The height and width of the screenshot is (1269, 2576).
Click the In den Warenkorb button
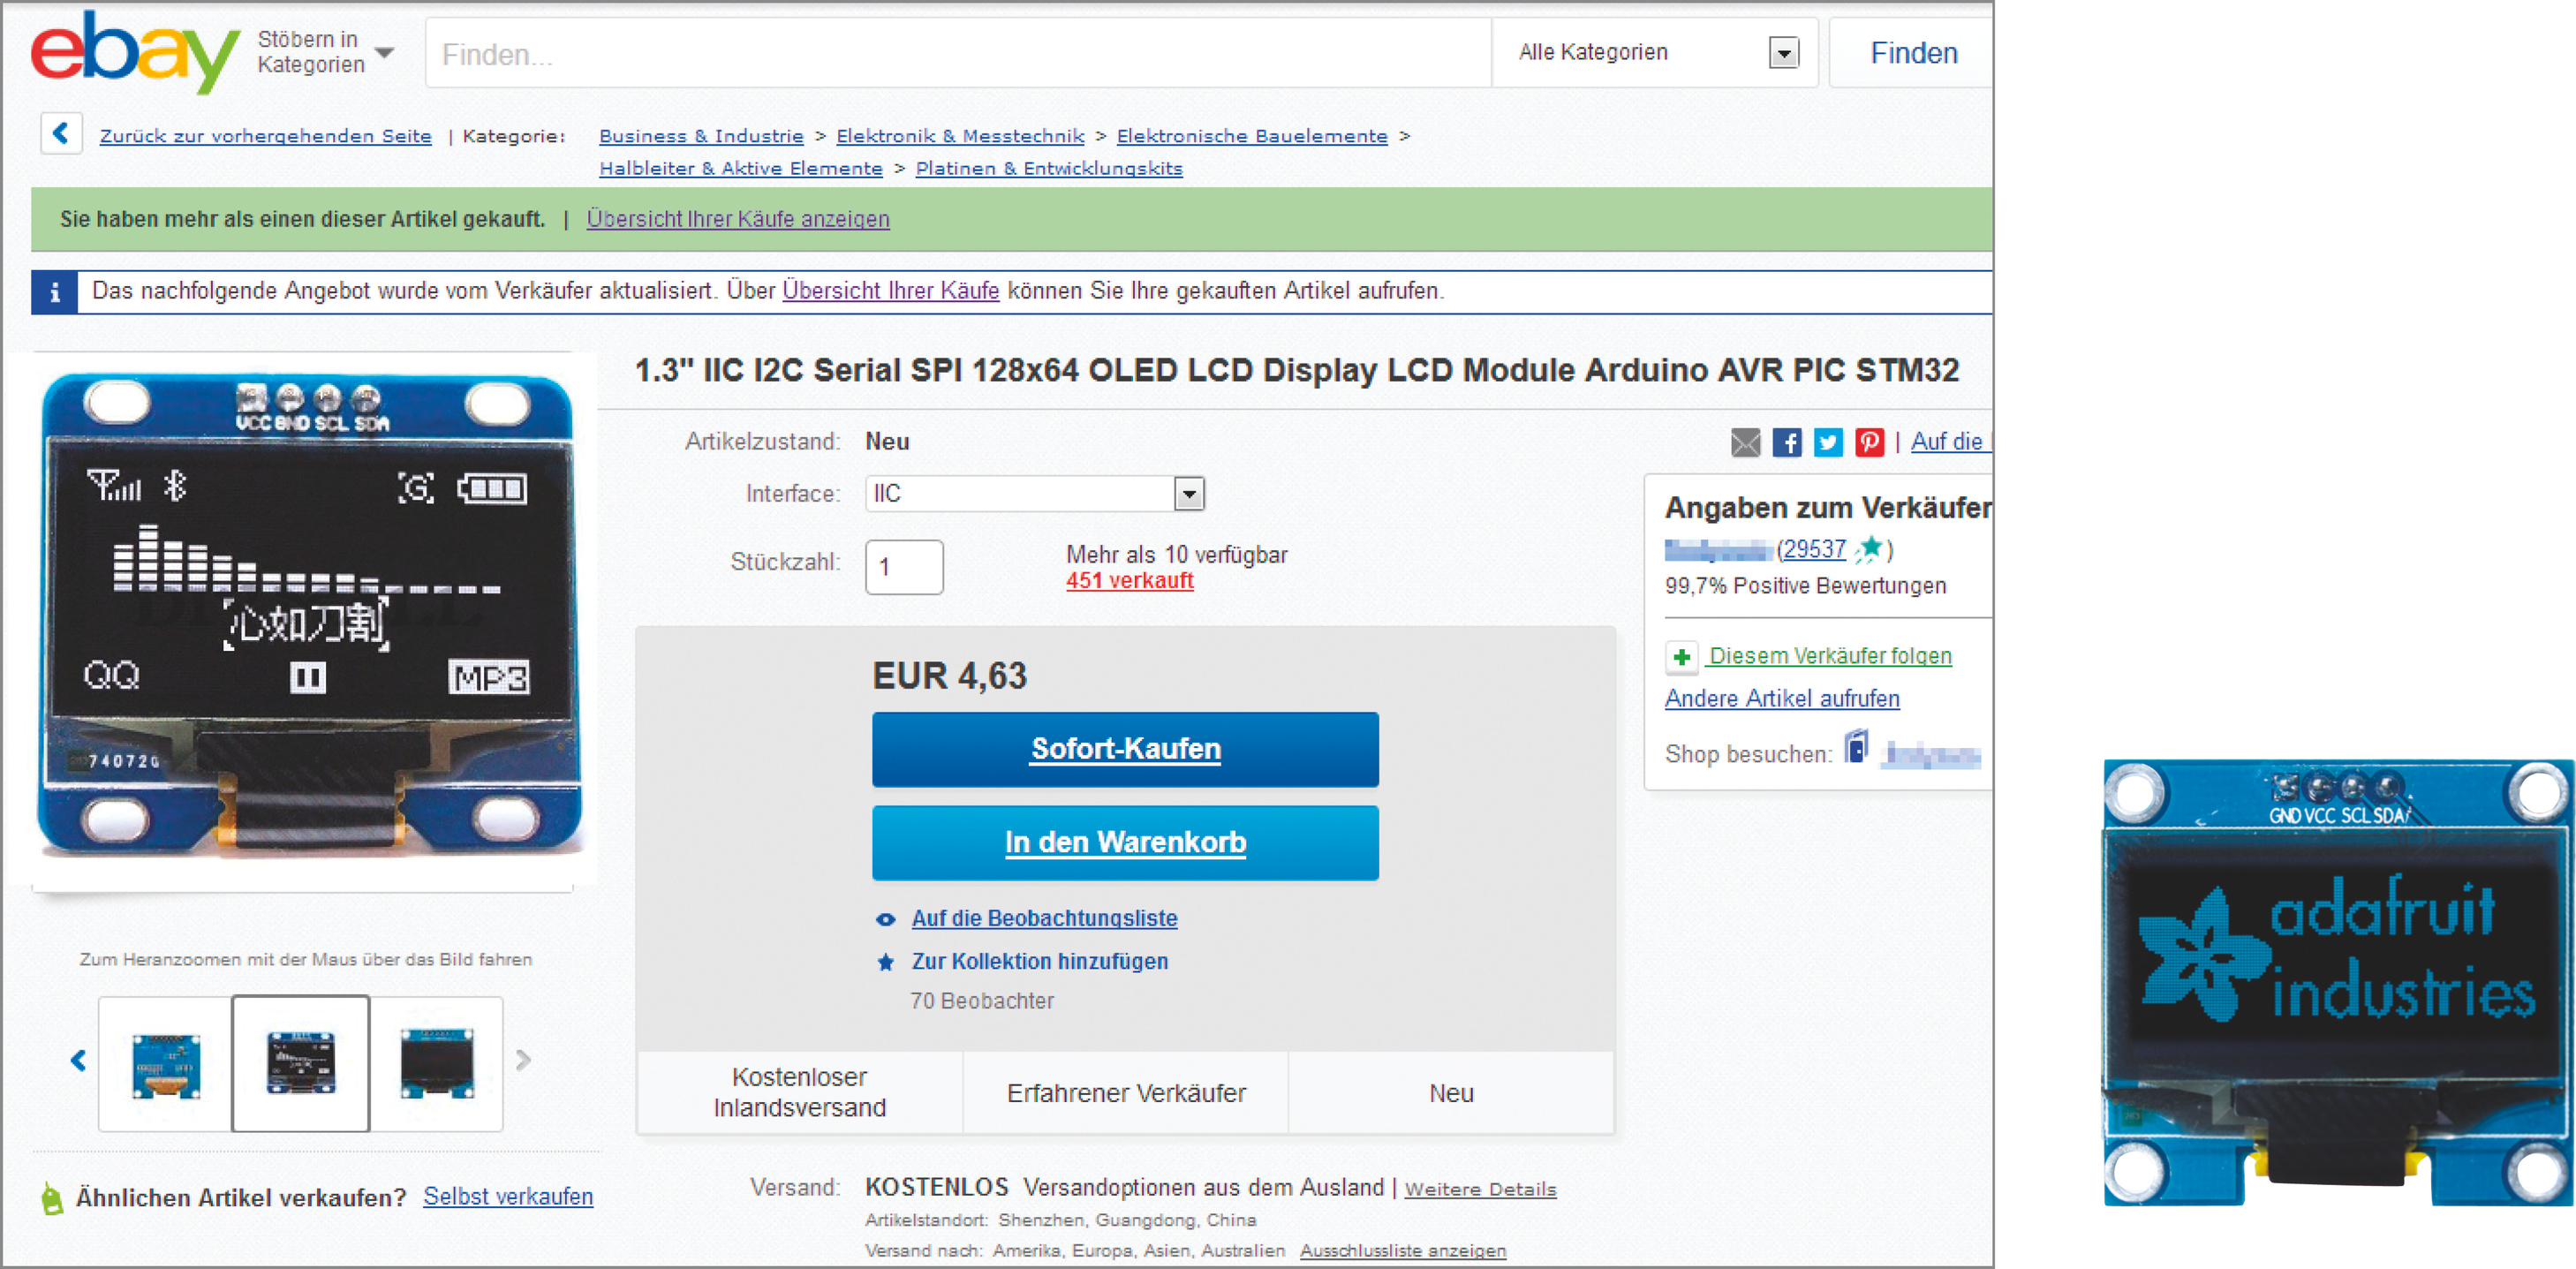1124,843
